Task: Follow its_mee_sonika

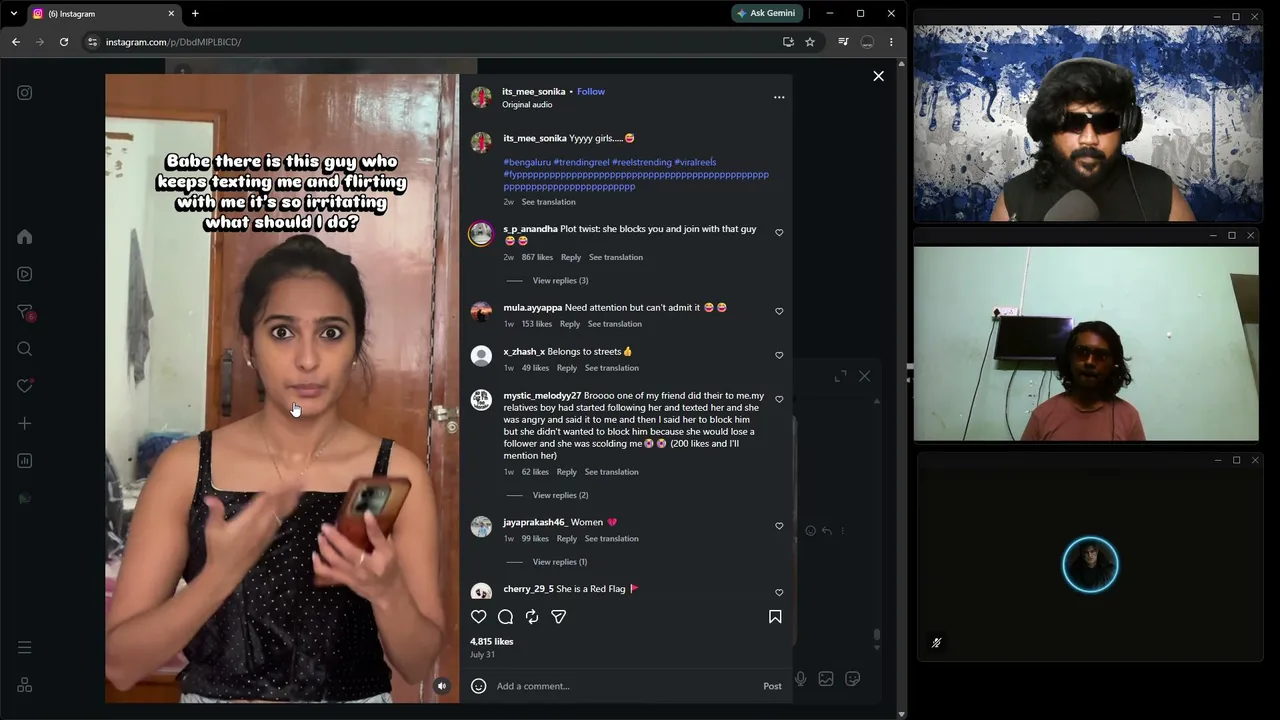Action: click(591, 92)
